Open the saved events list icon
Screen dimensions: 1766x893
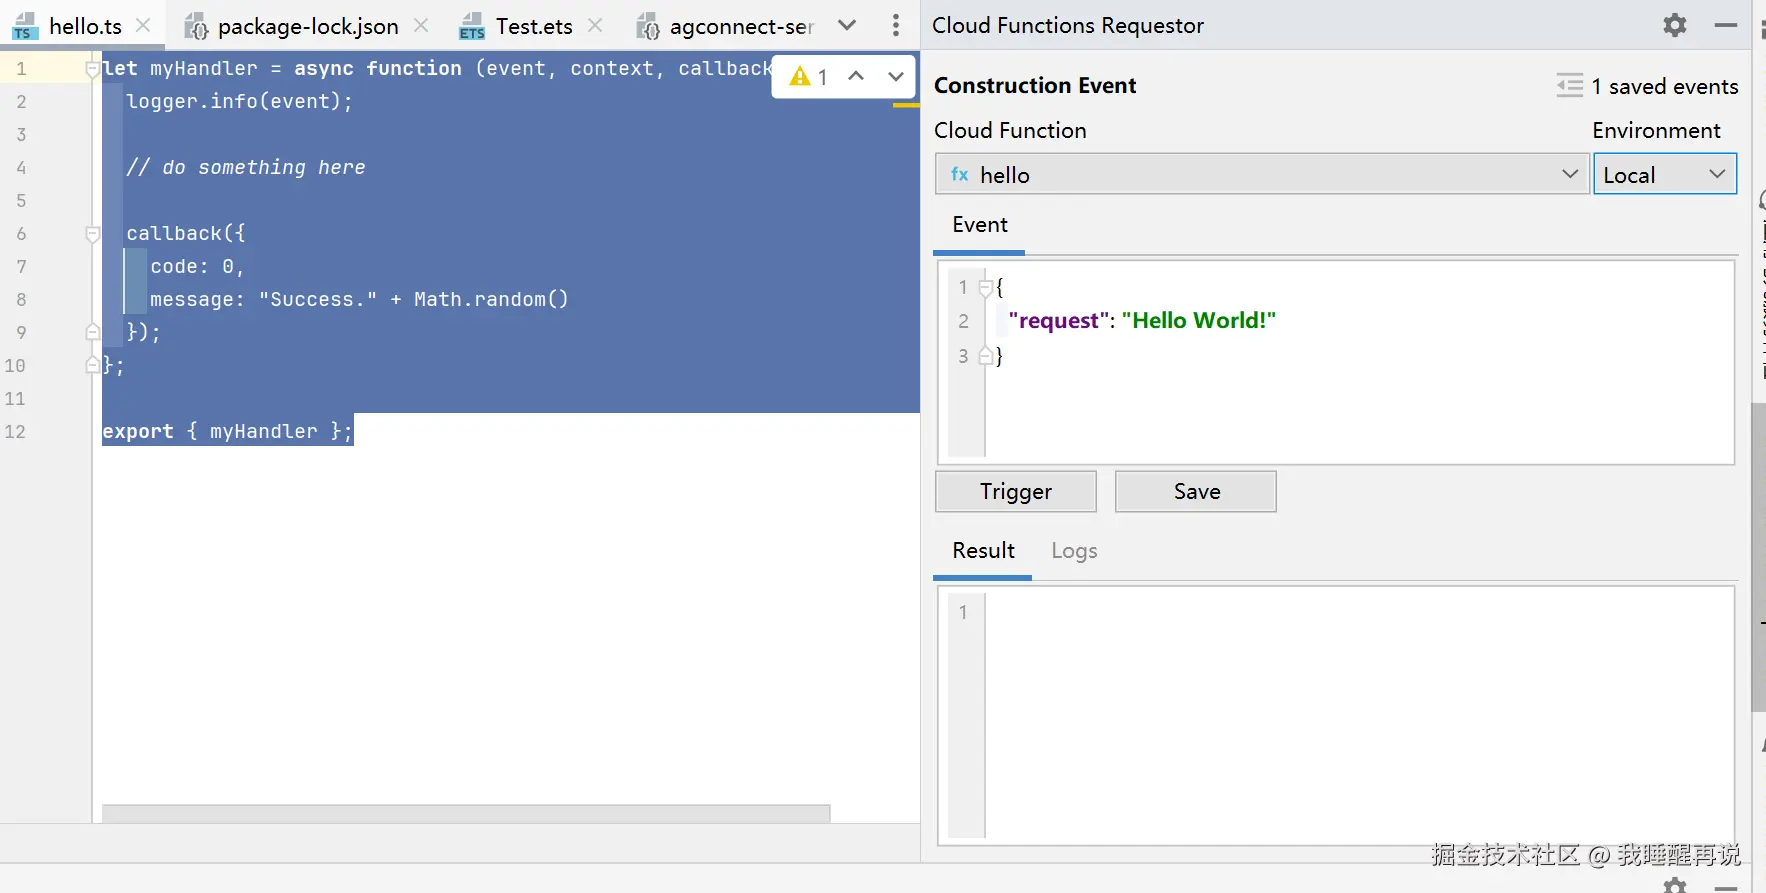pyautogui.click(x=1569, y=86)
